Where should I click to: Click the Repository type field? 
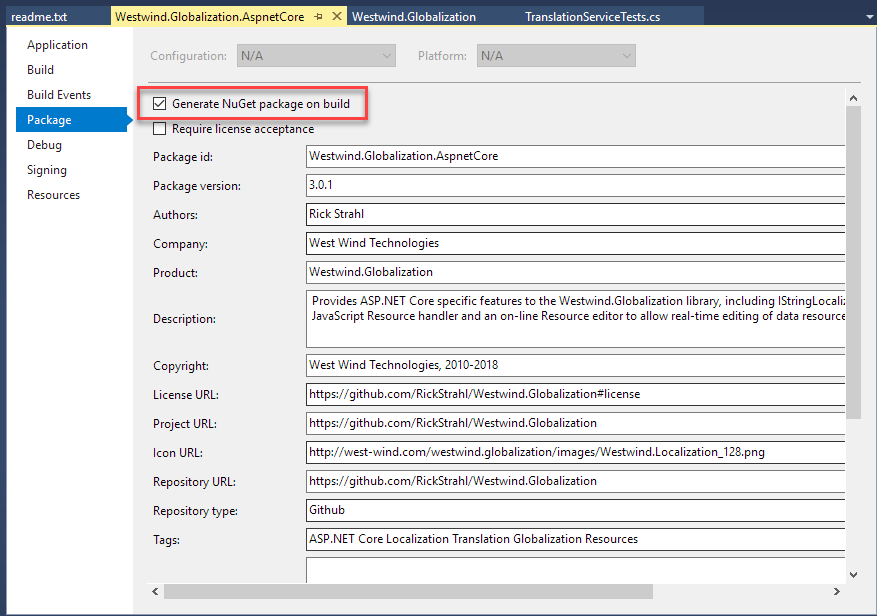(x=576, y=511)
